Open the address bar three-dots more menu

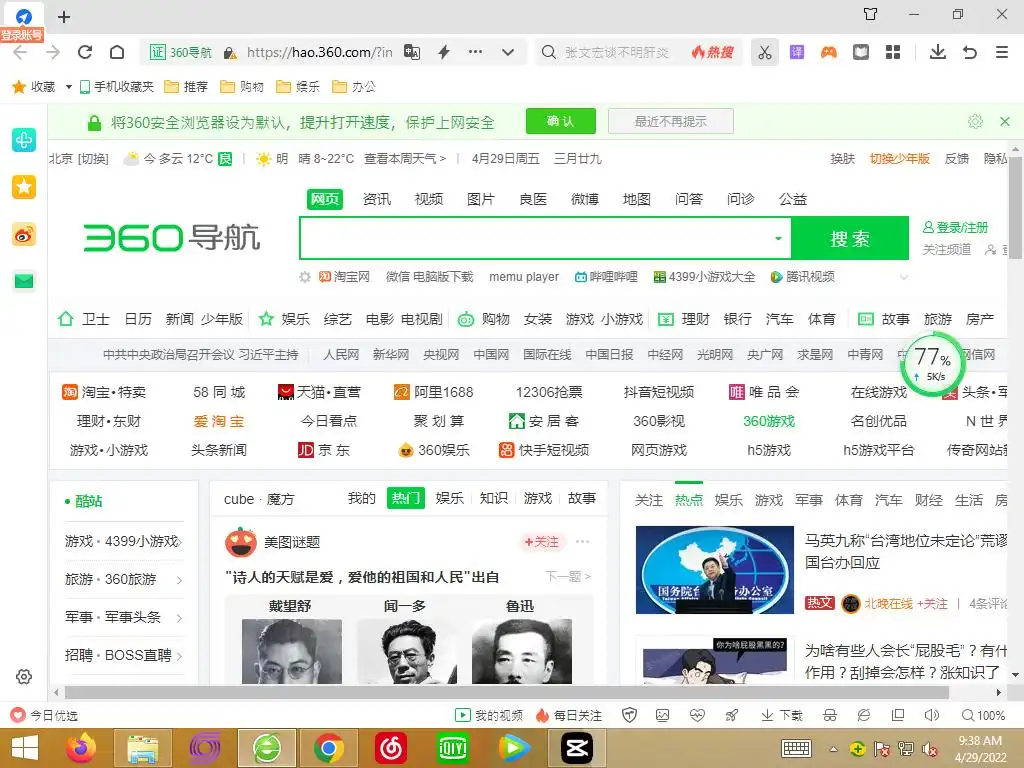[475, 52]
